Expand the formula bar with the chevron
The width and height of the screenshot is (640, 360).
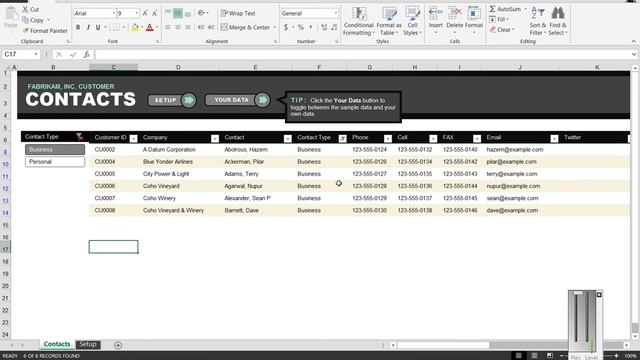click(633, 54)
